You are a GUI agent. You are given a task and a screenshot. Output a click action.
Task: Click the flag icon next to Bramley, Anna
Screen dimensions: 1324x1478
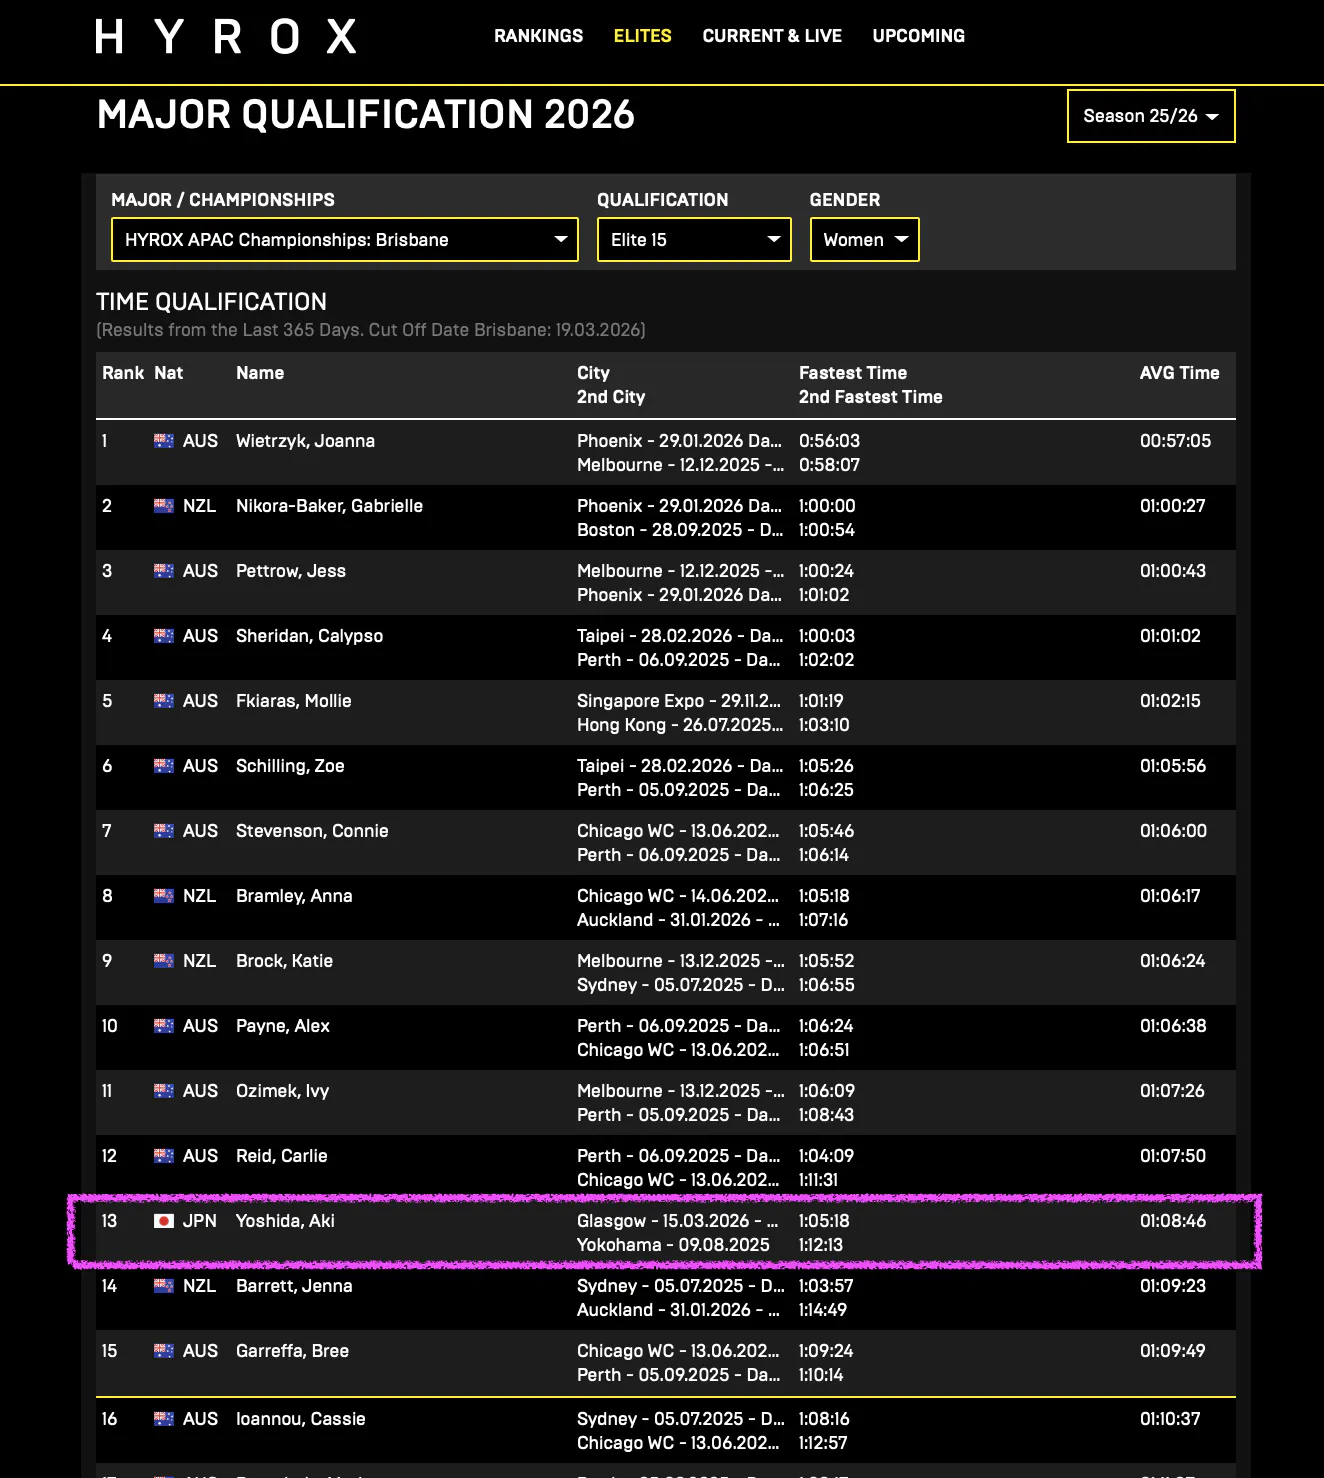[164, 896]
